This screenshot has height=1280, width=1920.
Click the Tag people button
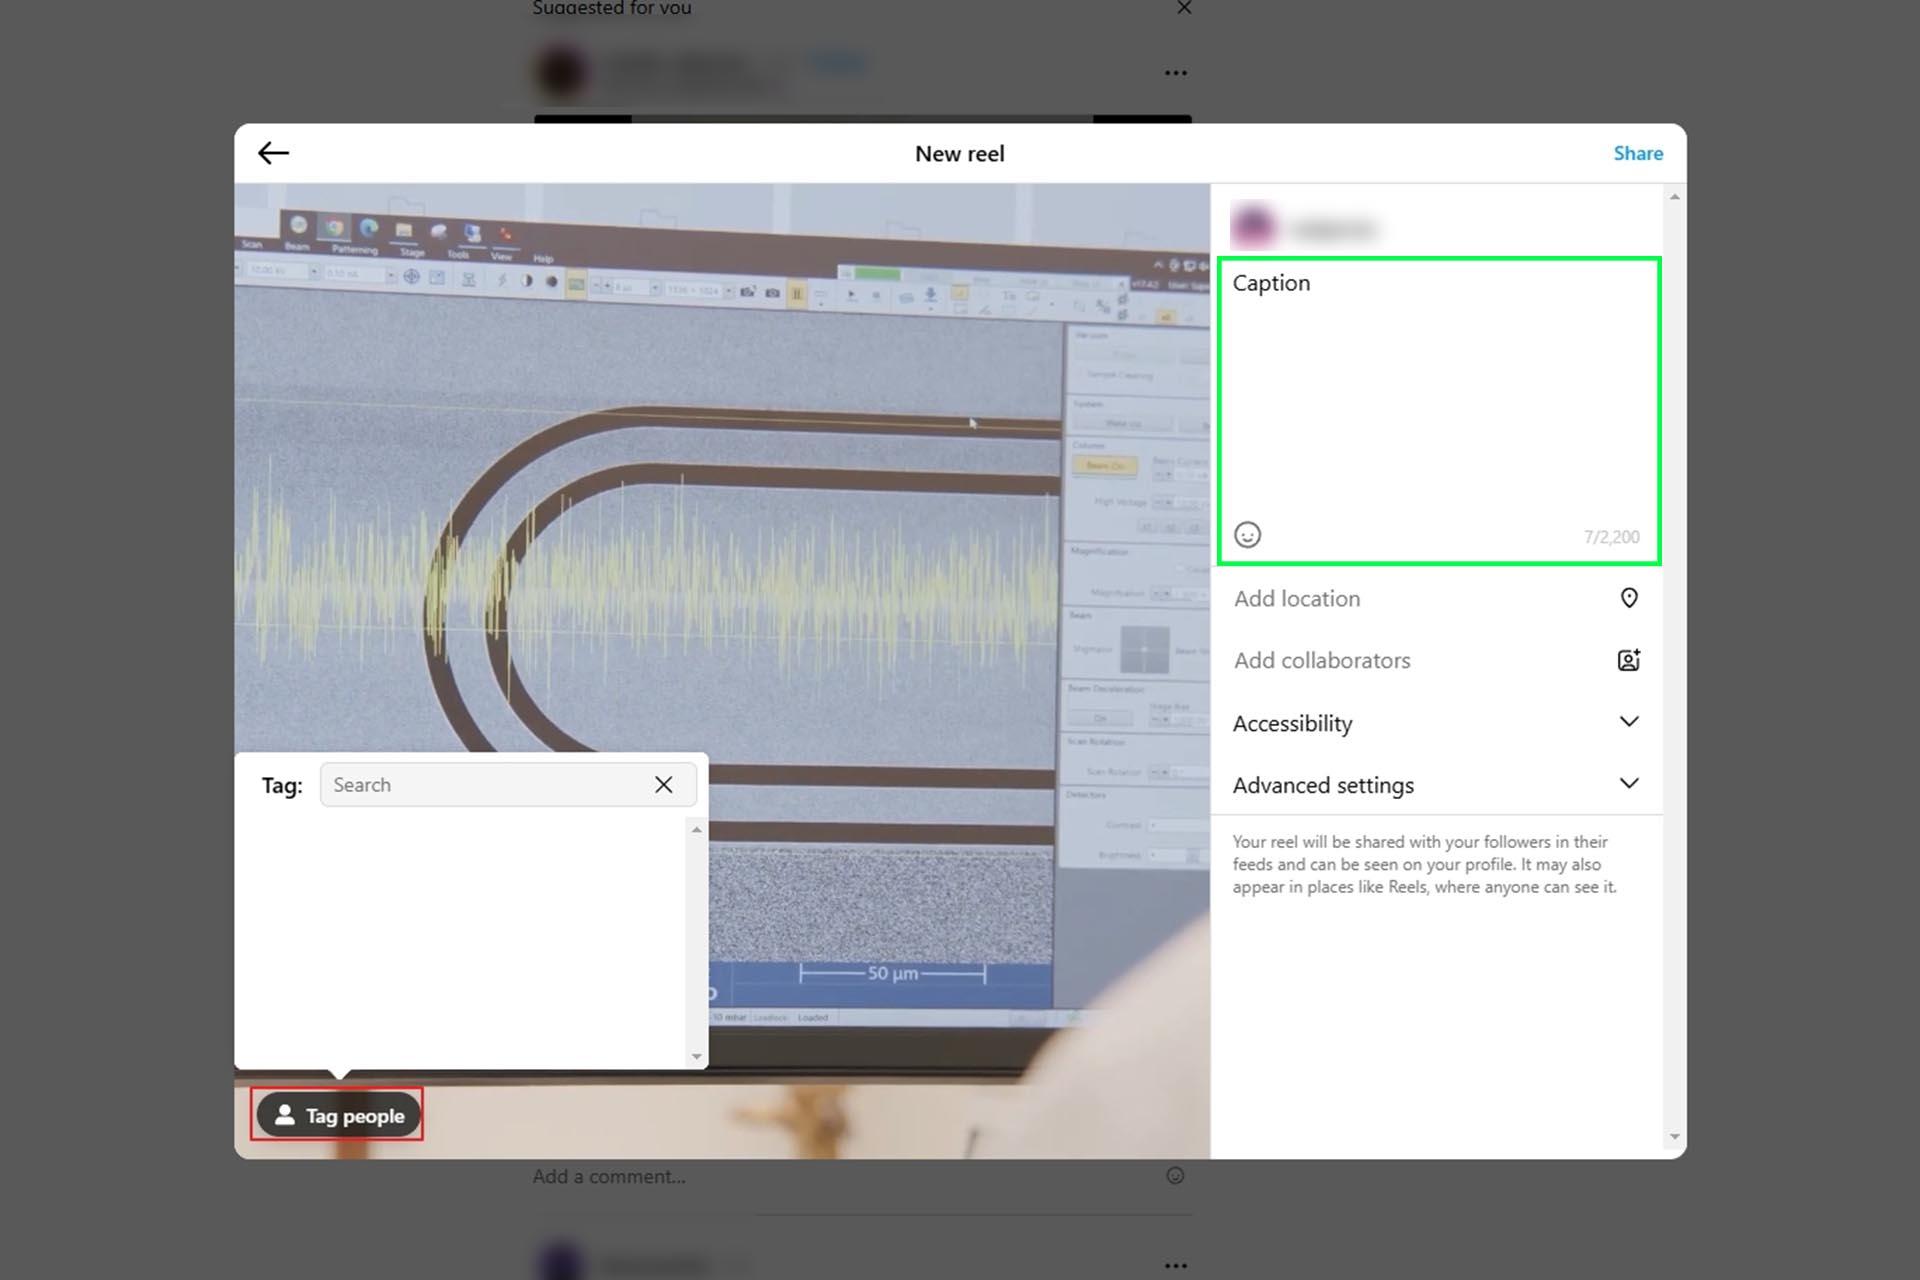(339, 1115)
